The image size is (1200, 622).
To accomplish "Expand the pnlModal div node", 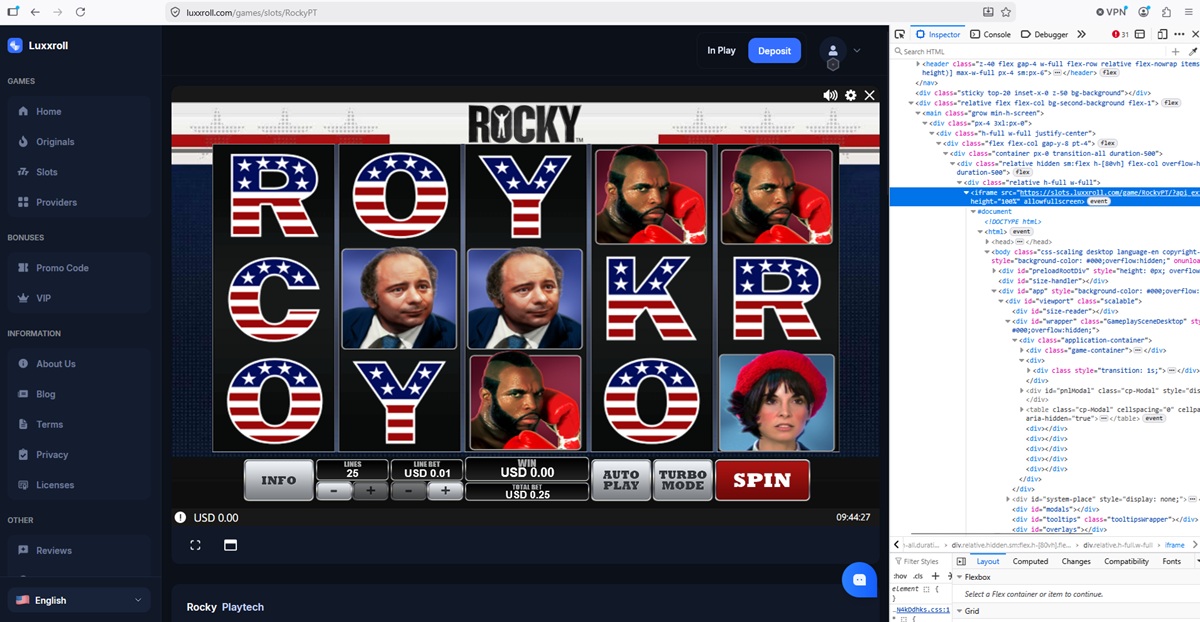I will [1022, 390].
